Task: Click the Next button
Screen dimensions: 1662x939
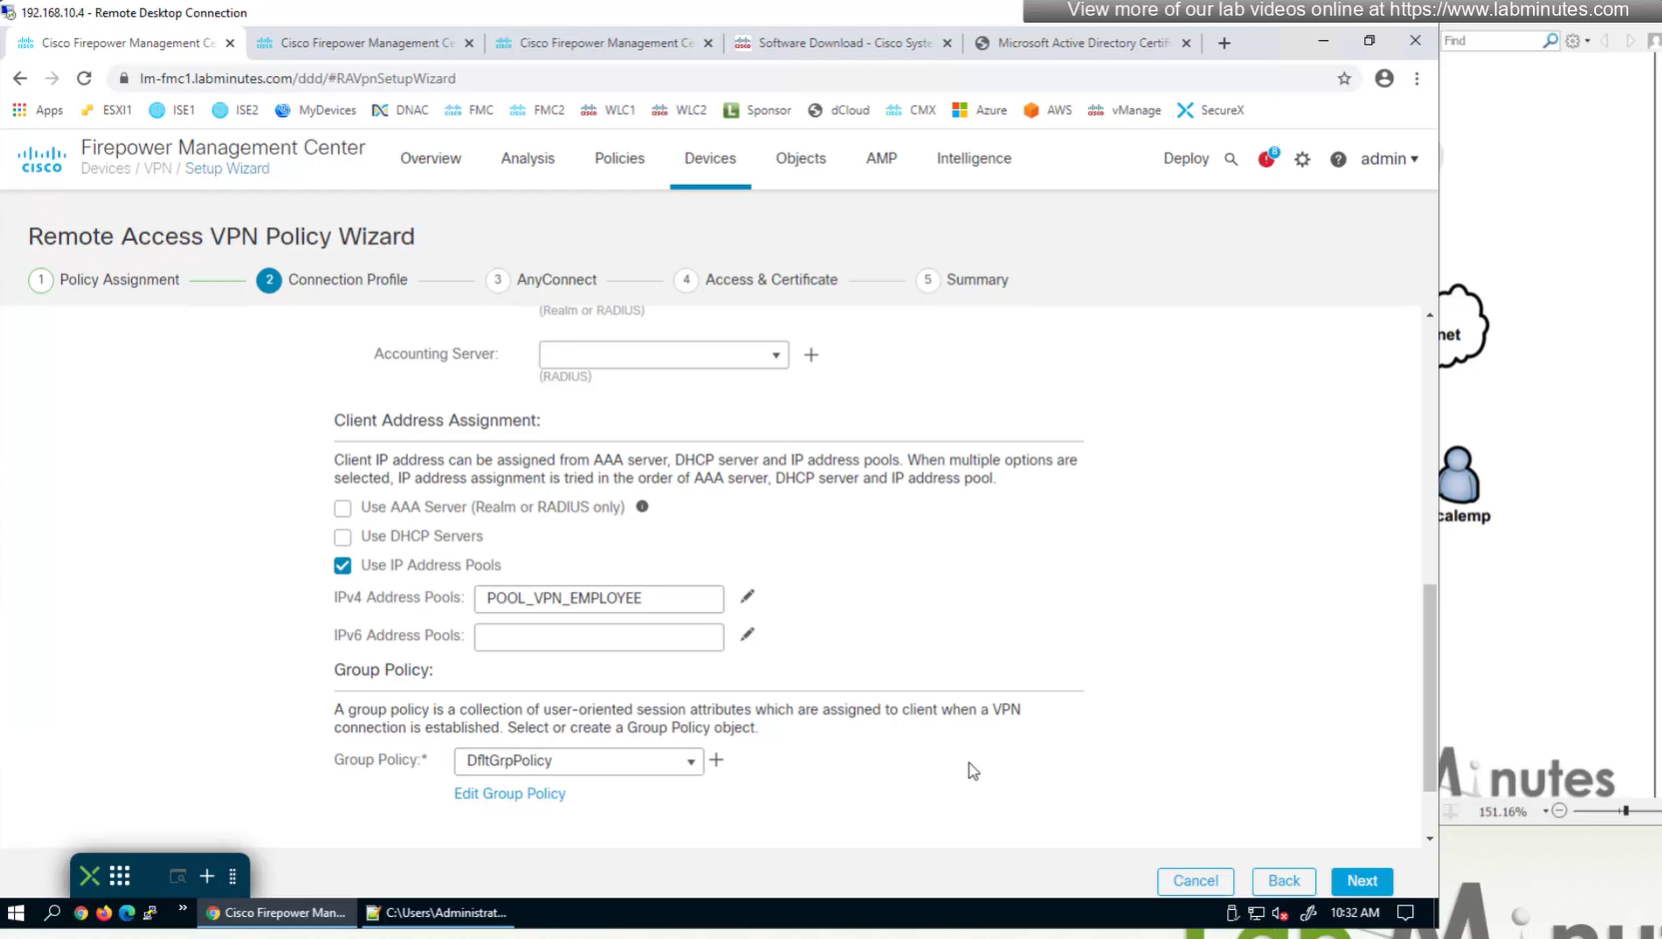Action: pos(1361,881)
